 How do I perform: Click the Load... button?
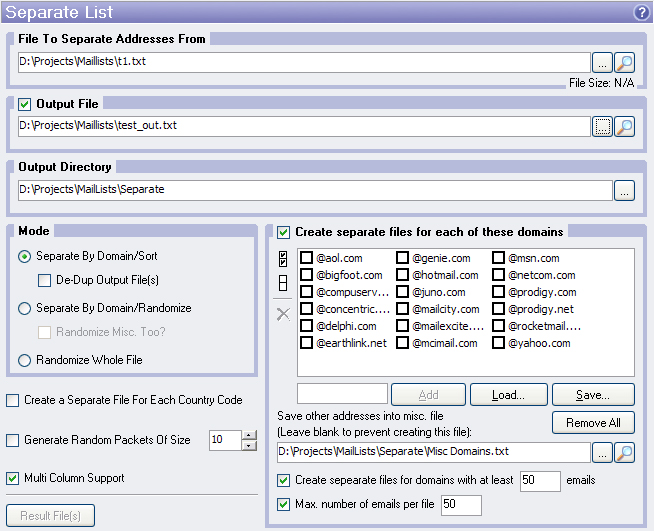508,394
